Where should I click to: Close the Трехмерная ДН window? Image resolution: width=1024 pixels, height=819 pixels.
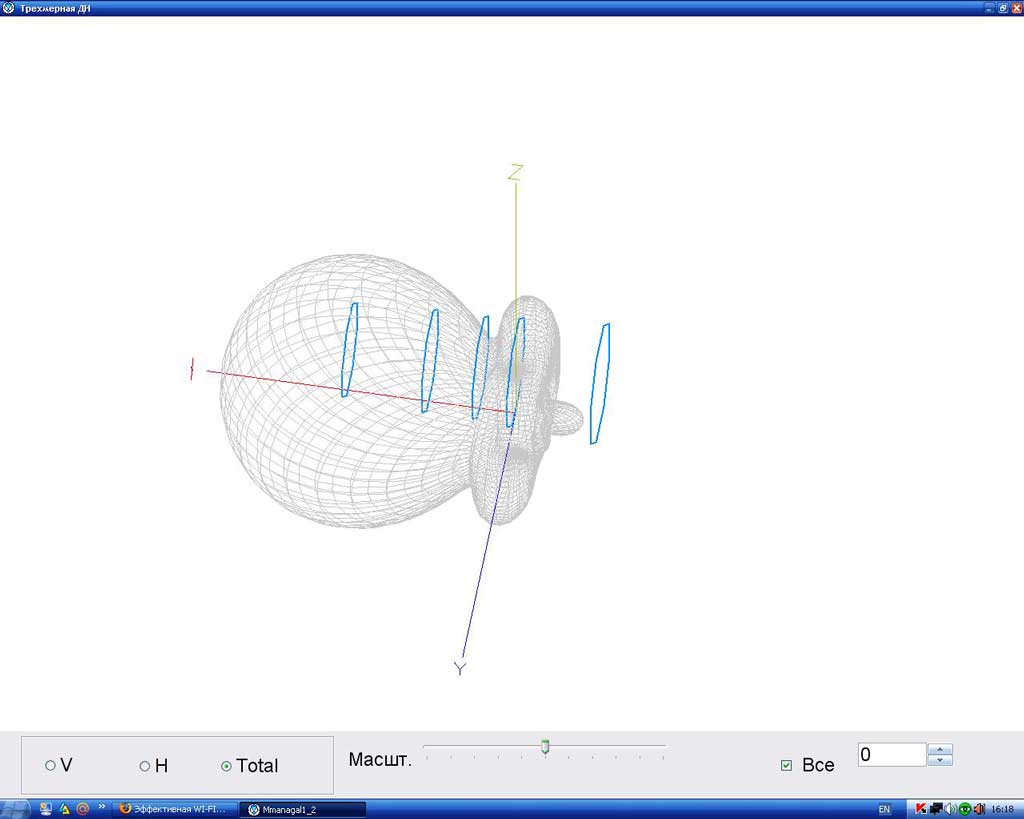[x=1016, y=8]
